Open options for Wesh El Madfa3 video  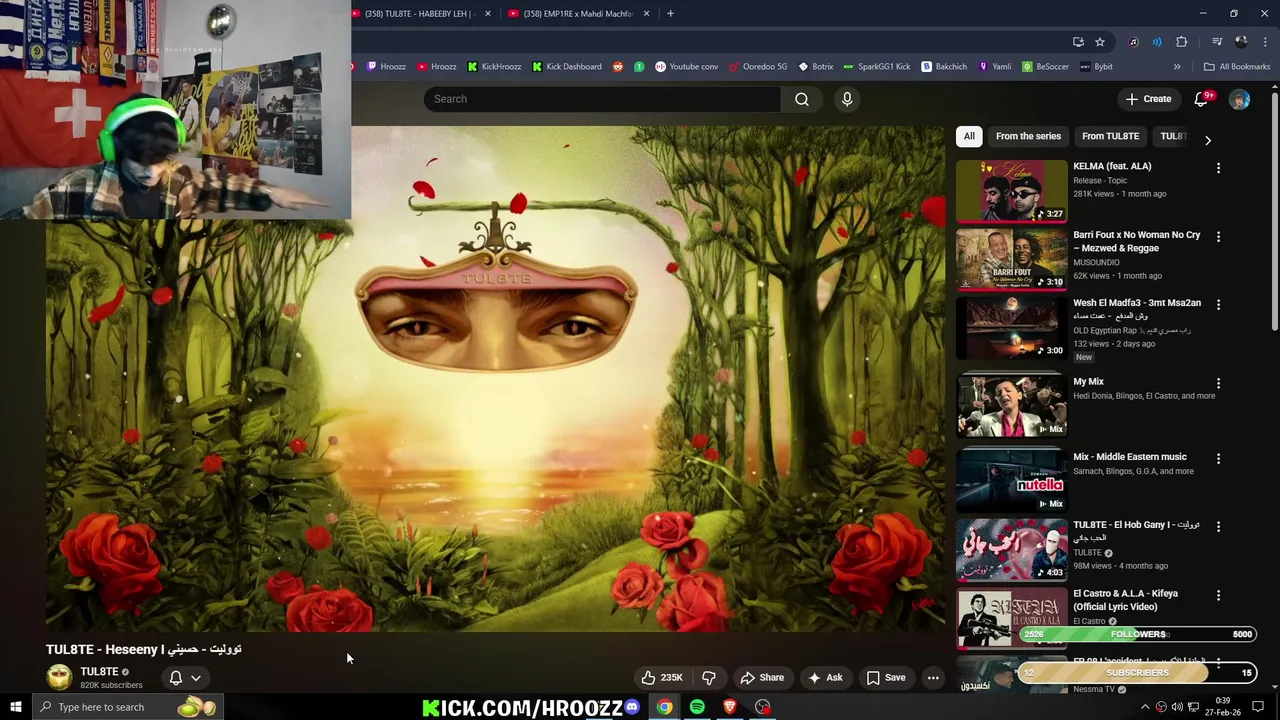point(1218,305)
